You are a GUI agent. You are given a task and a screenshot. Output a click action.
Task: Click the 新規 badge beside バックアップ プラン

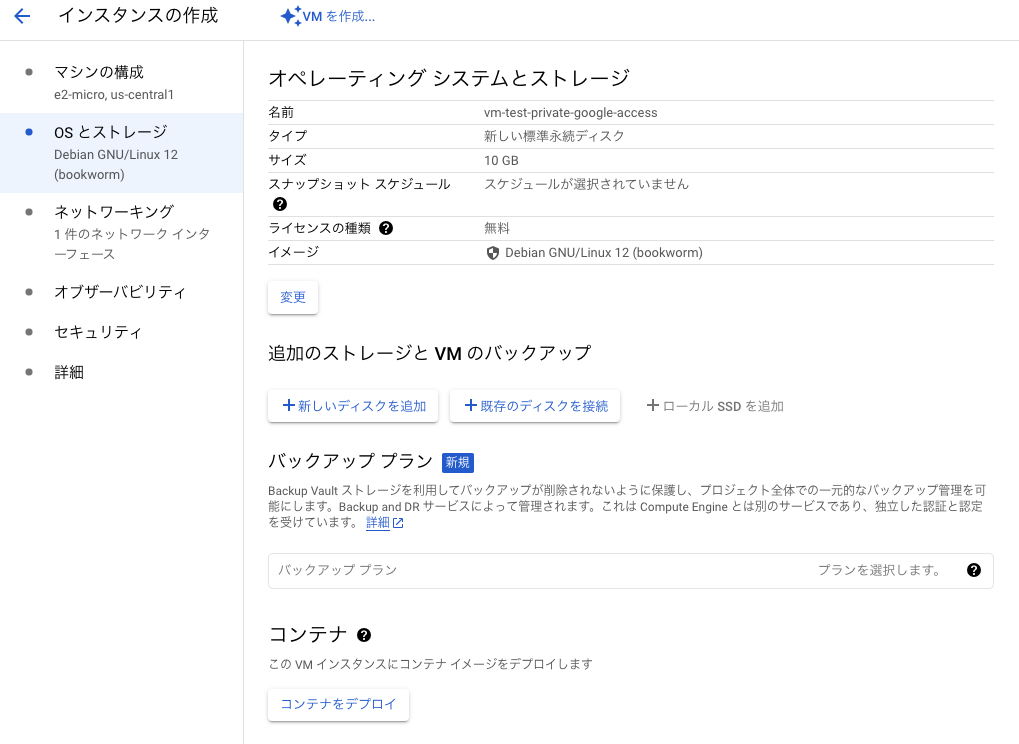click(458, 463)
